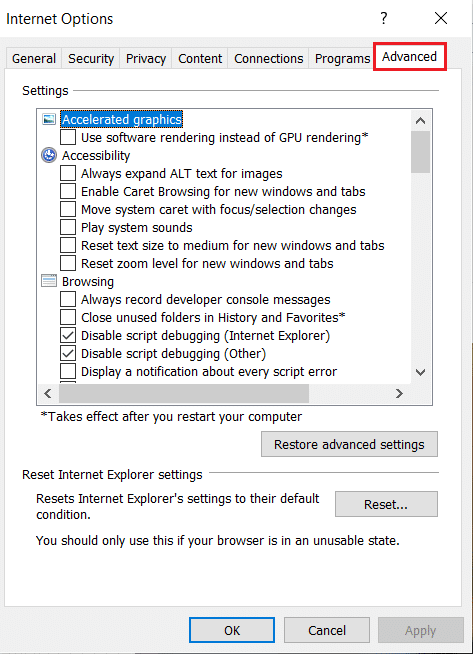Uncheck Disable script debugging (Other)
Screen dimensions: 473x654
pos(68,353)
